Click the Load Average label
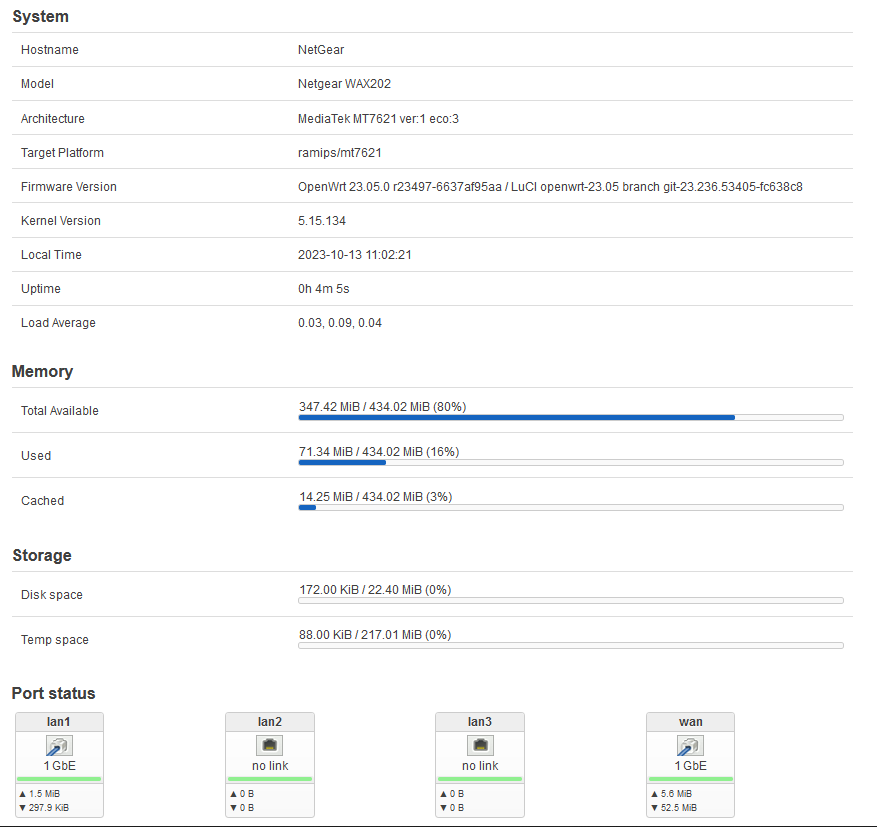 coord(58,323)
